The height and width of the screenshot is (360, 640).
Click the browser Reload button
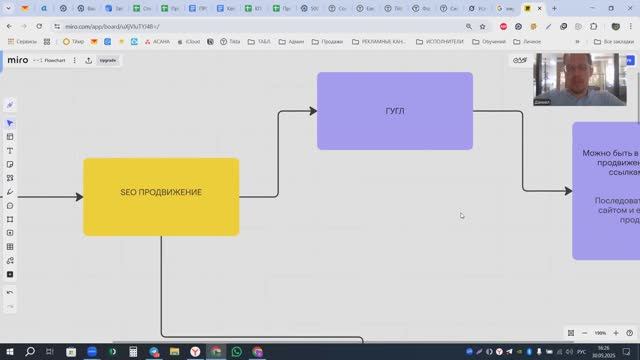tap(39, 26)
